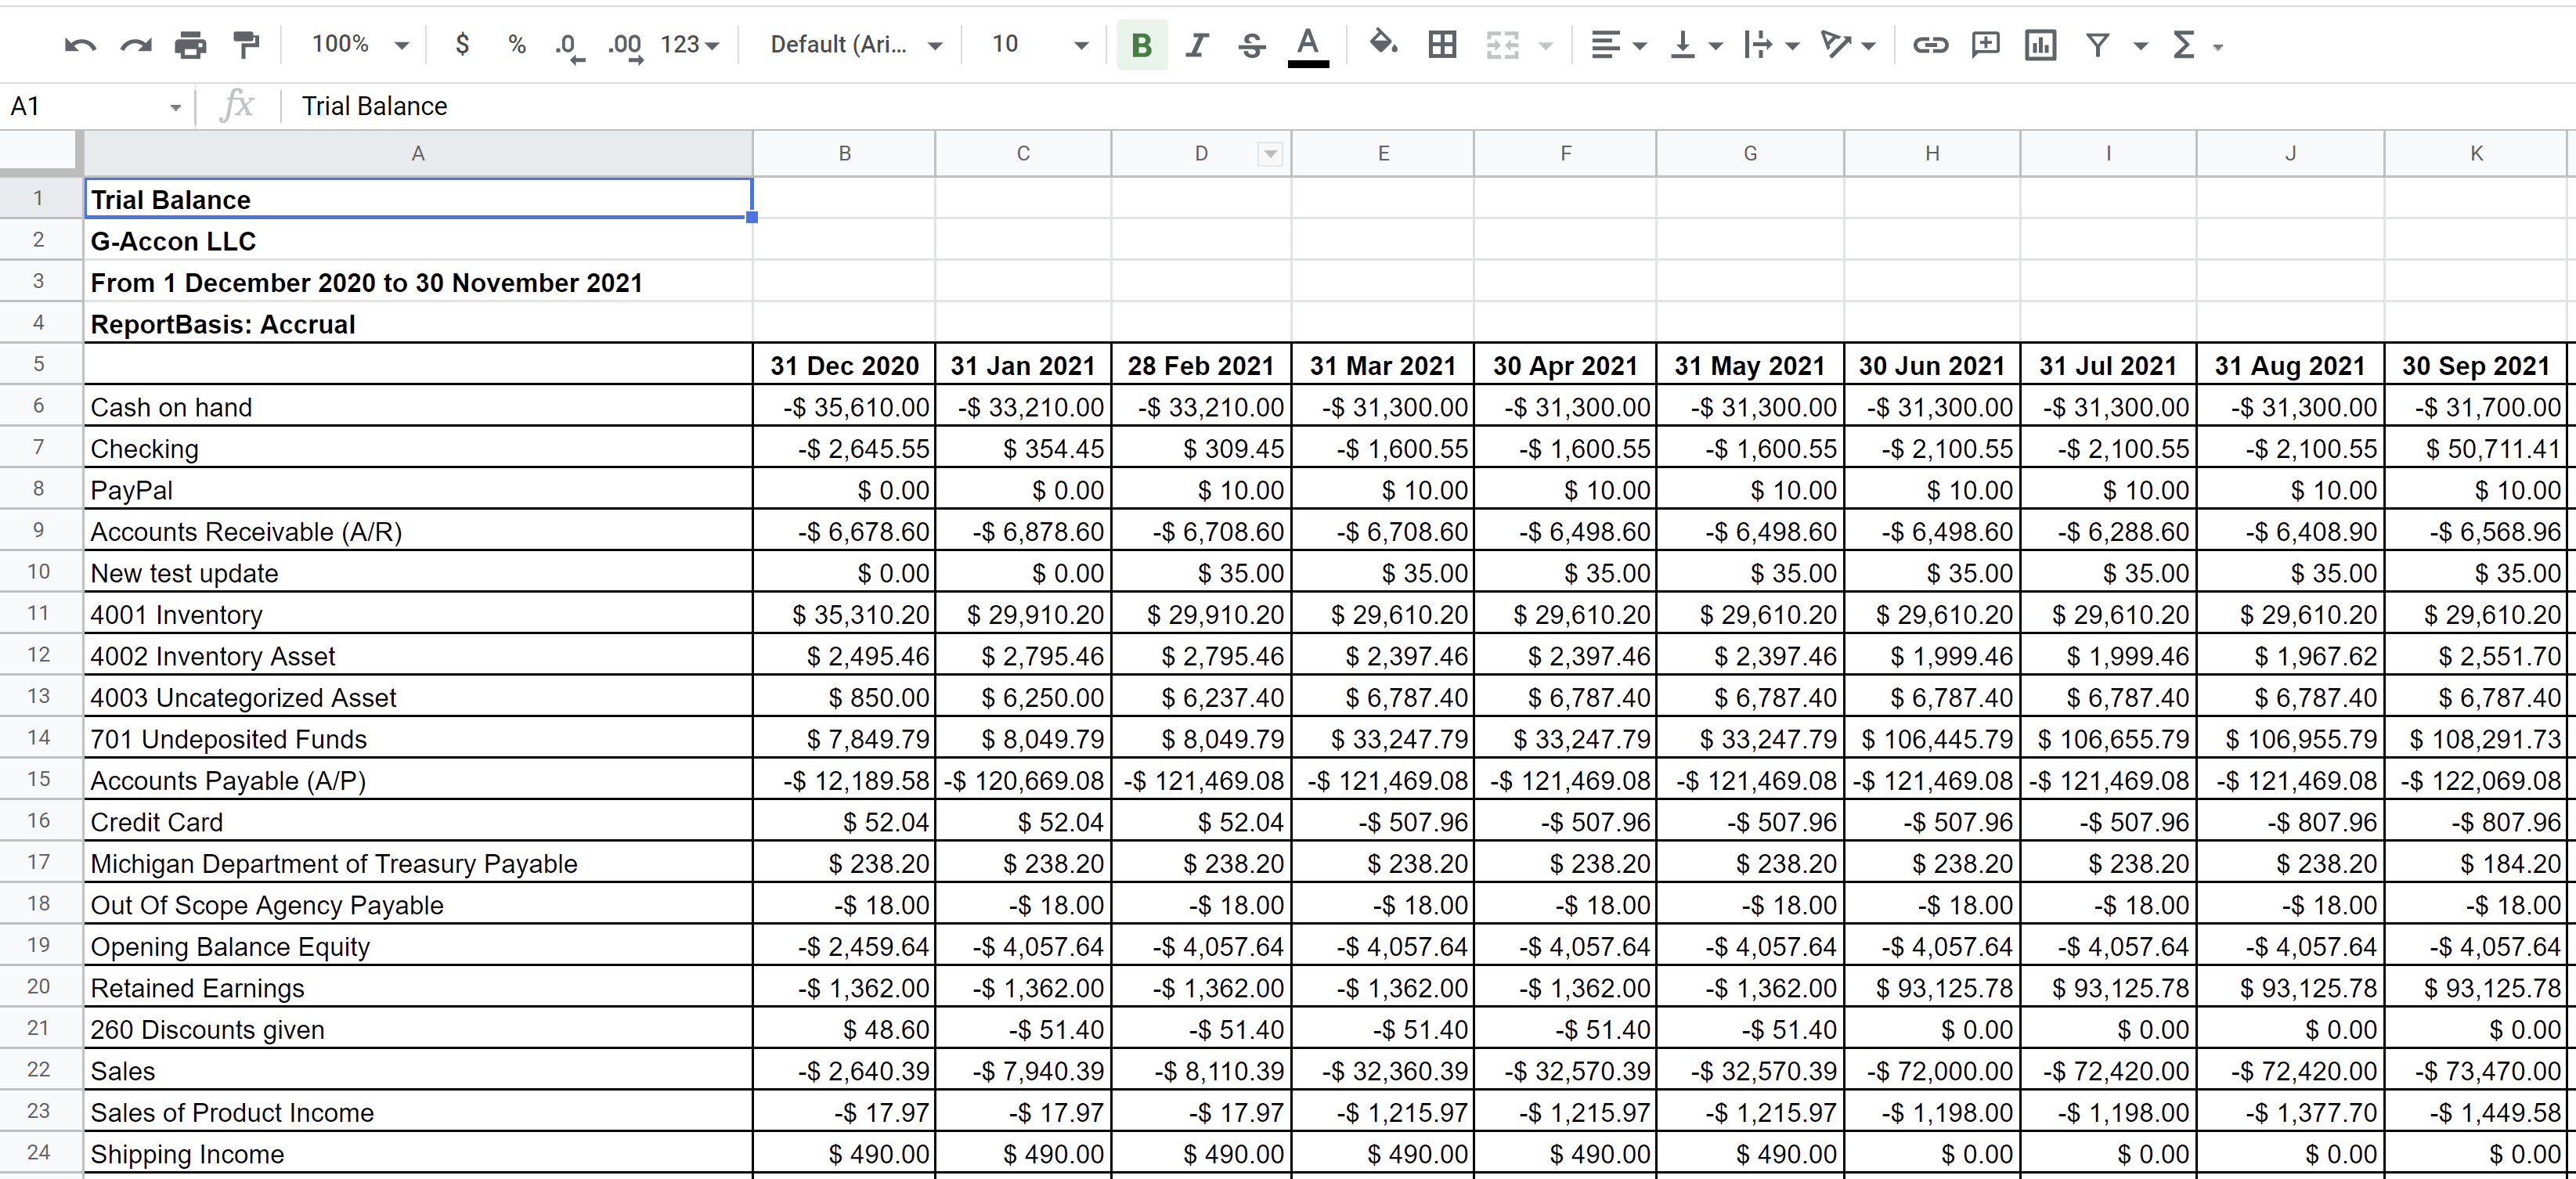This screenshot has width=2576, height=1179.
Task: Format as currency with dollar icon
Action: [x=462, y=44]
